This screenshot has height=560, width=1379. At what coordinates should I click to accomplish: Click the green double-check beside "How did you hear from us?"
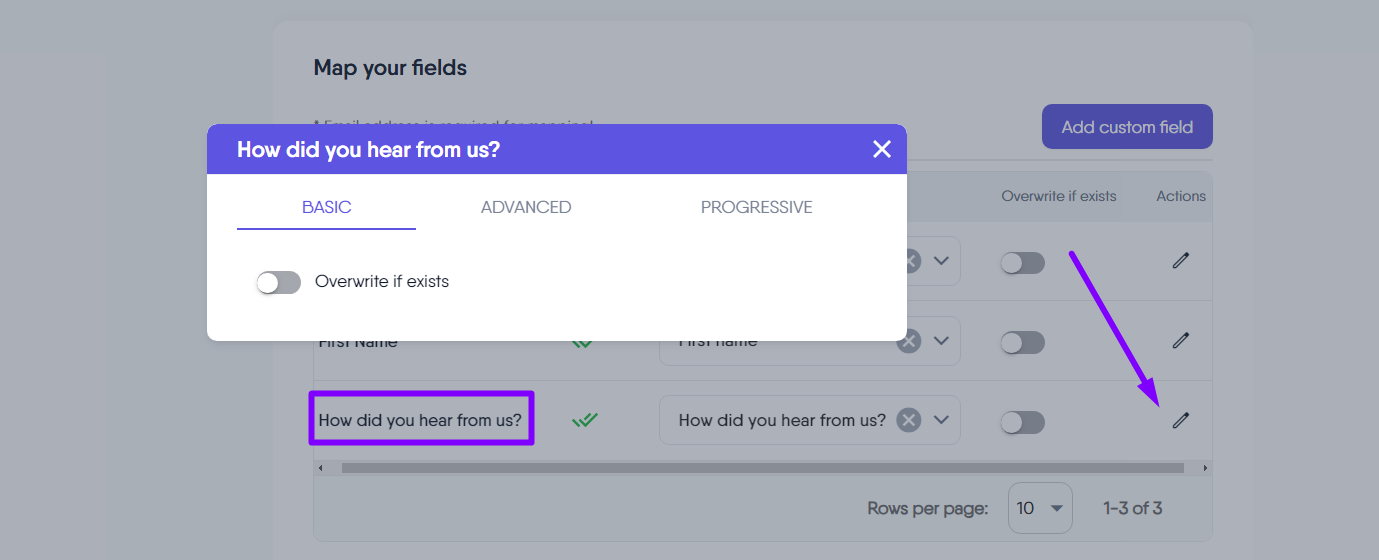click(x=585, y=421)
